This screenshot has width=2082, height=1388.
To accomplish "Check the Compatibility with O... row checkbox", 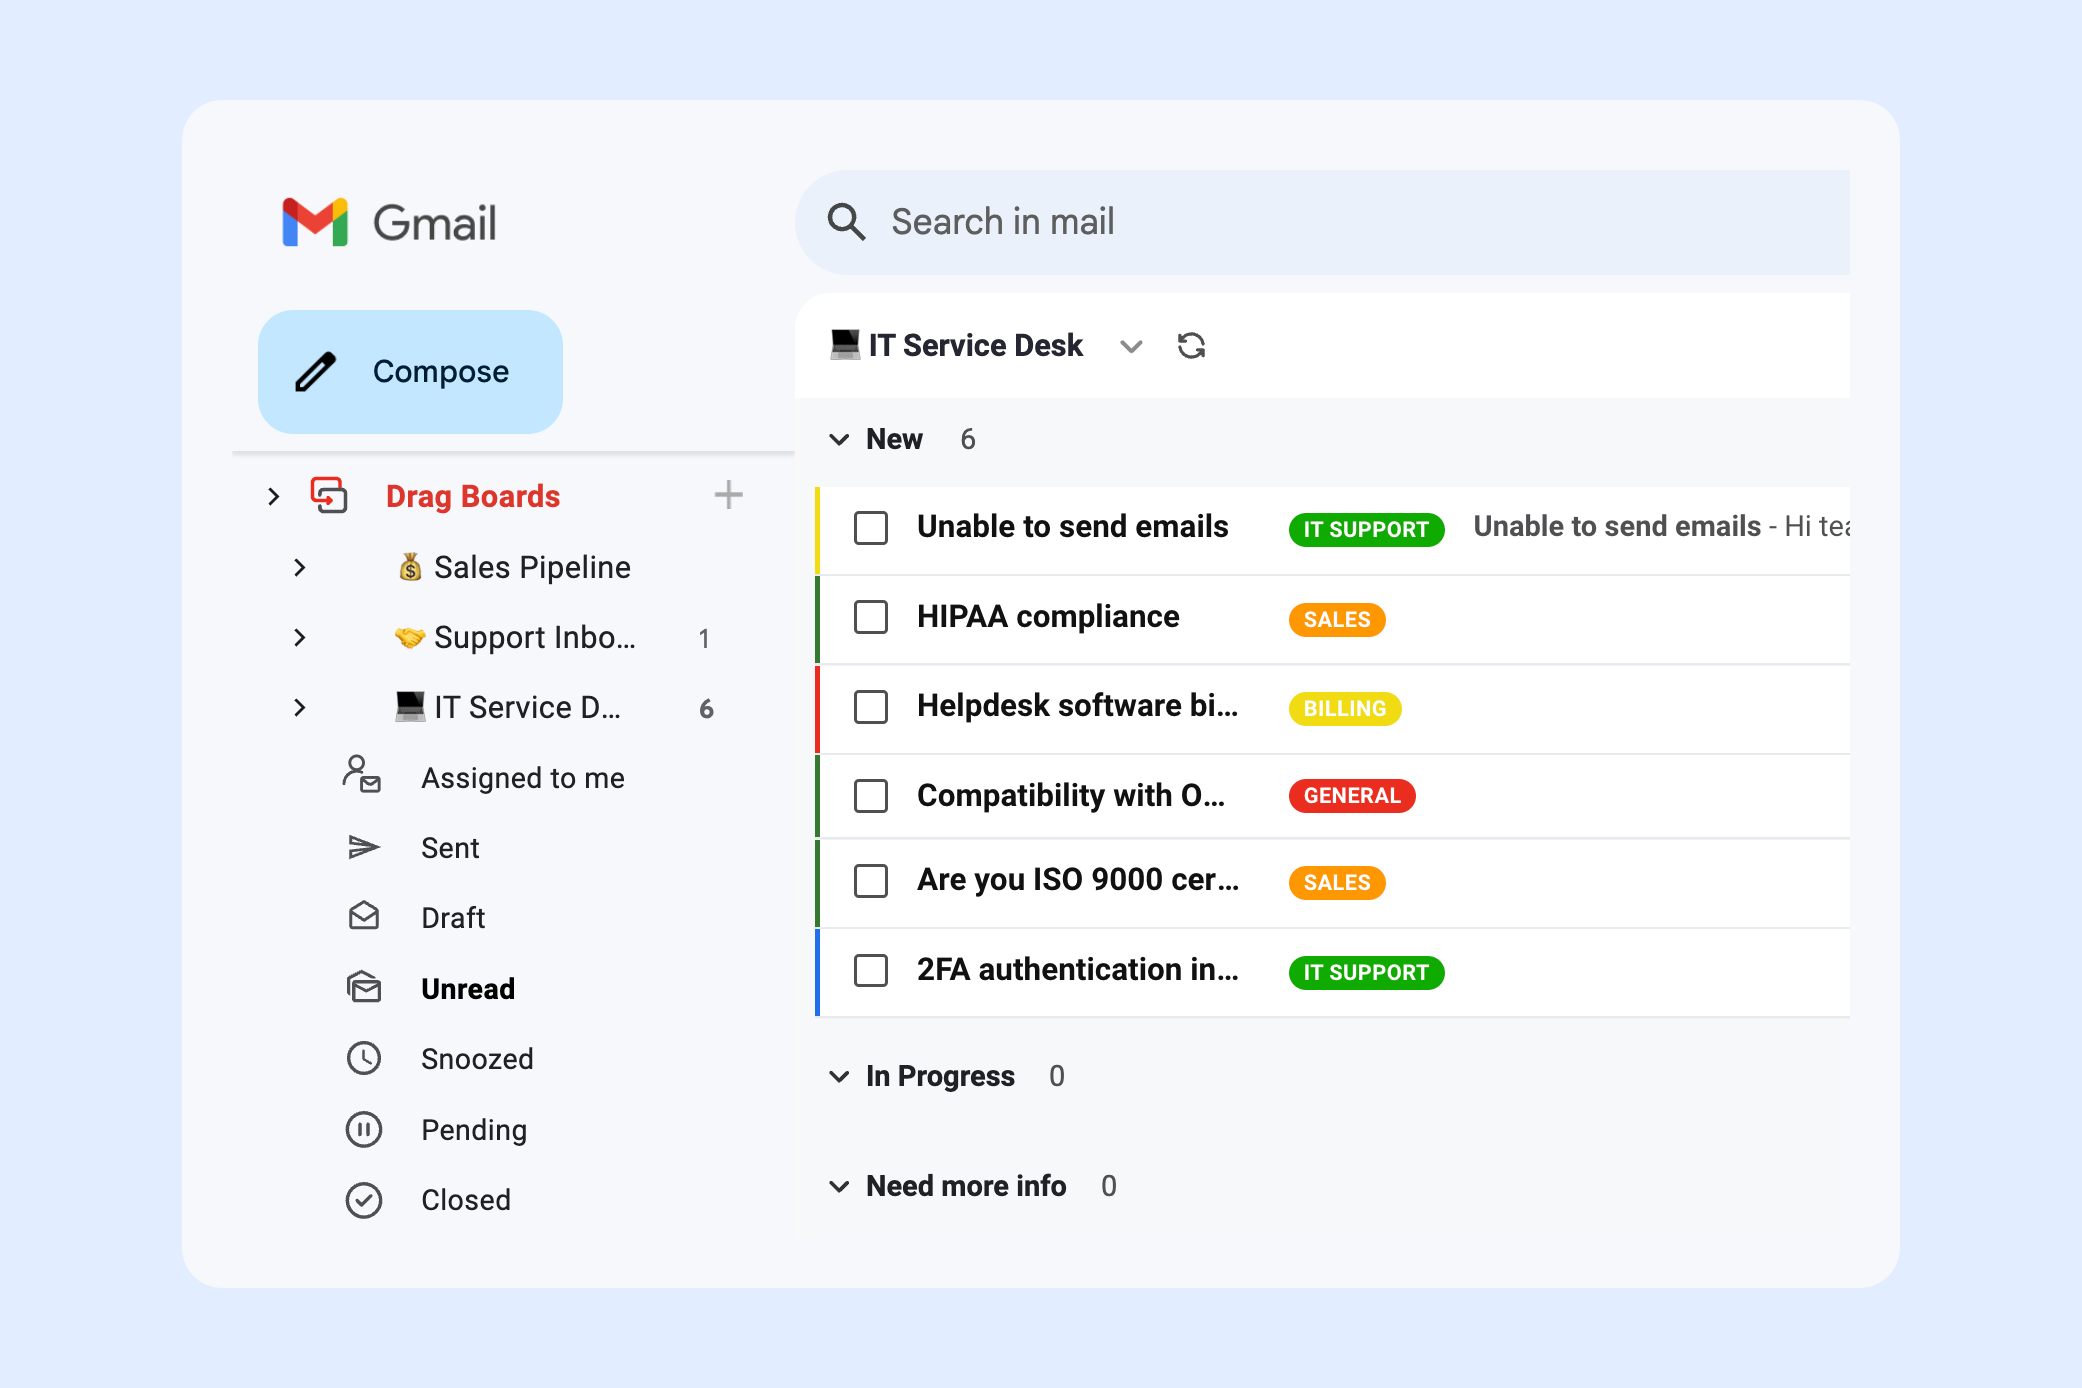I will click(871, 796).
